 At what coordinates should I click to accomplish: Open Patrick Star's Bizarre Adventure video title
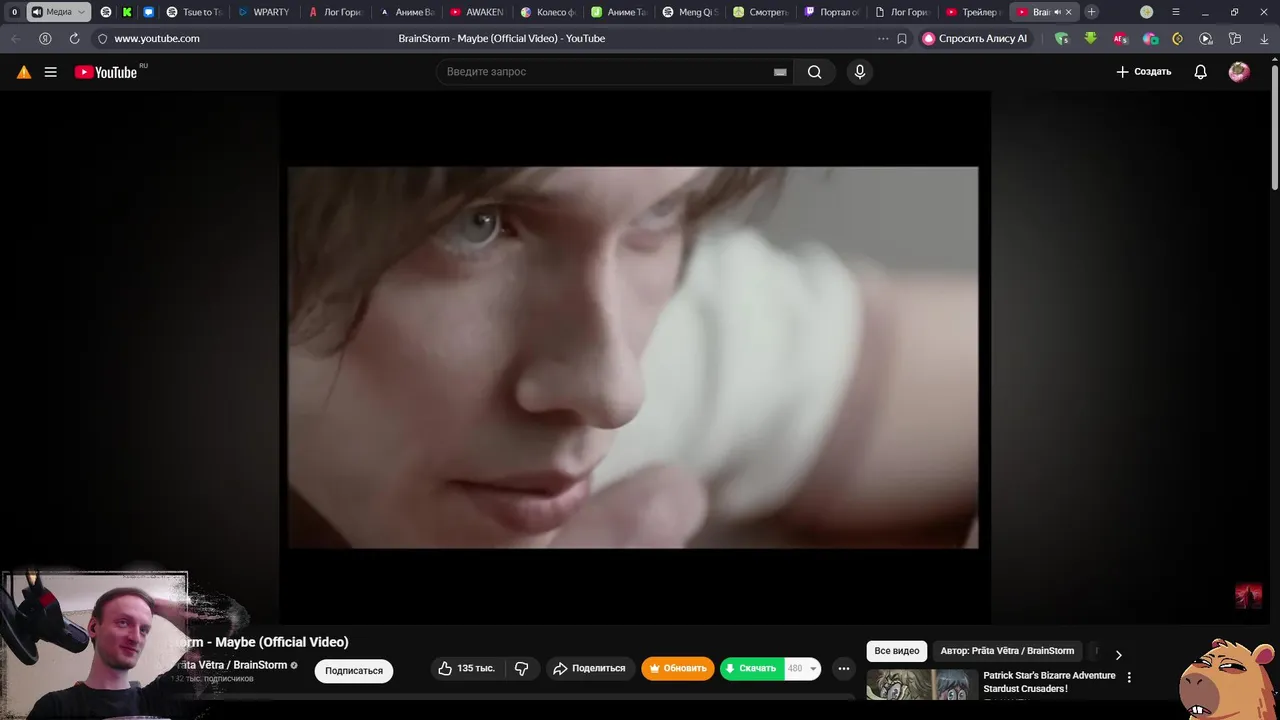pos(1049,682)
